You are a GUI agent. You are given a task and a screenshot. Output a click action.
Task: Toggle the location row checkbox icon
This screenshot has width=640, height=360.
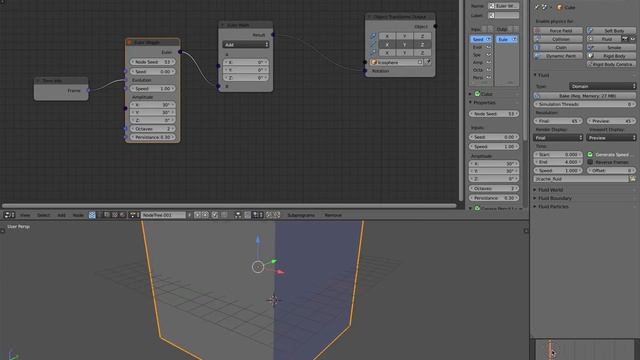tap(373, 36)
